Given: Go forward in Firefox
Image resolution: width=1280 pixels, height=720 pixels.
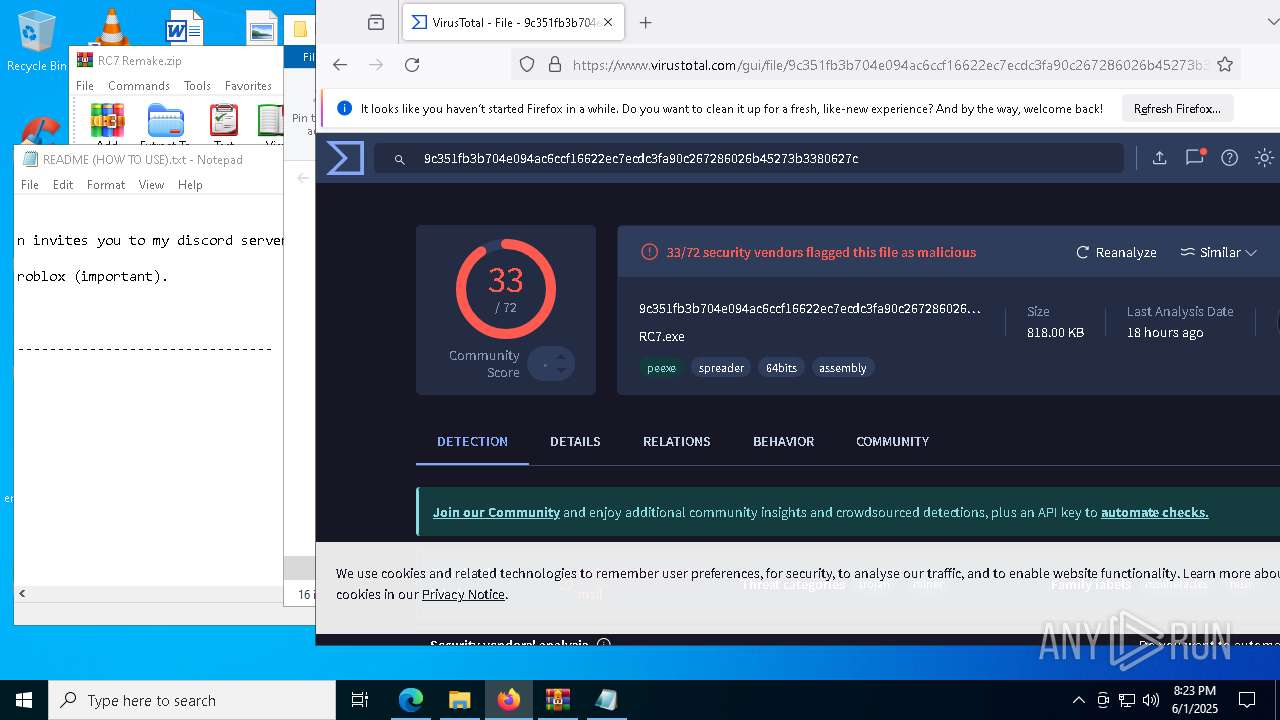Looking at the screenshot, I should (x=376, y=65).
